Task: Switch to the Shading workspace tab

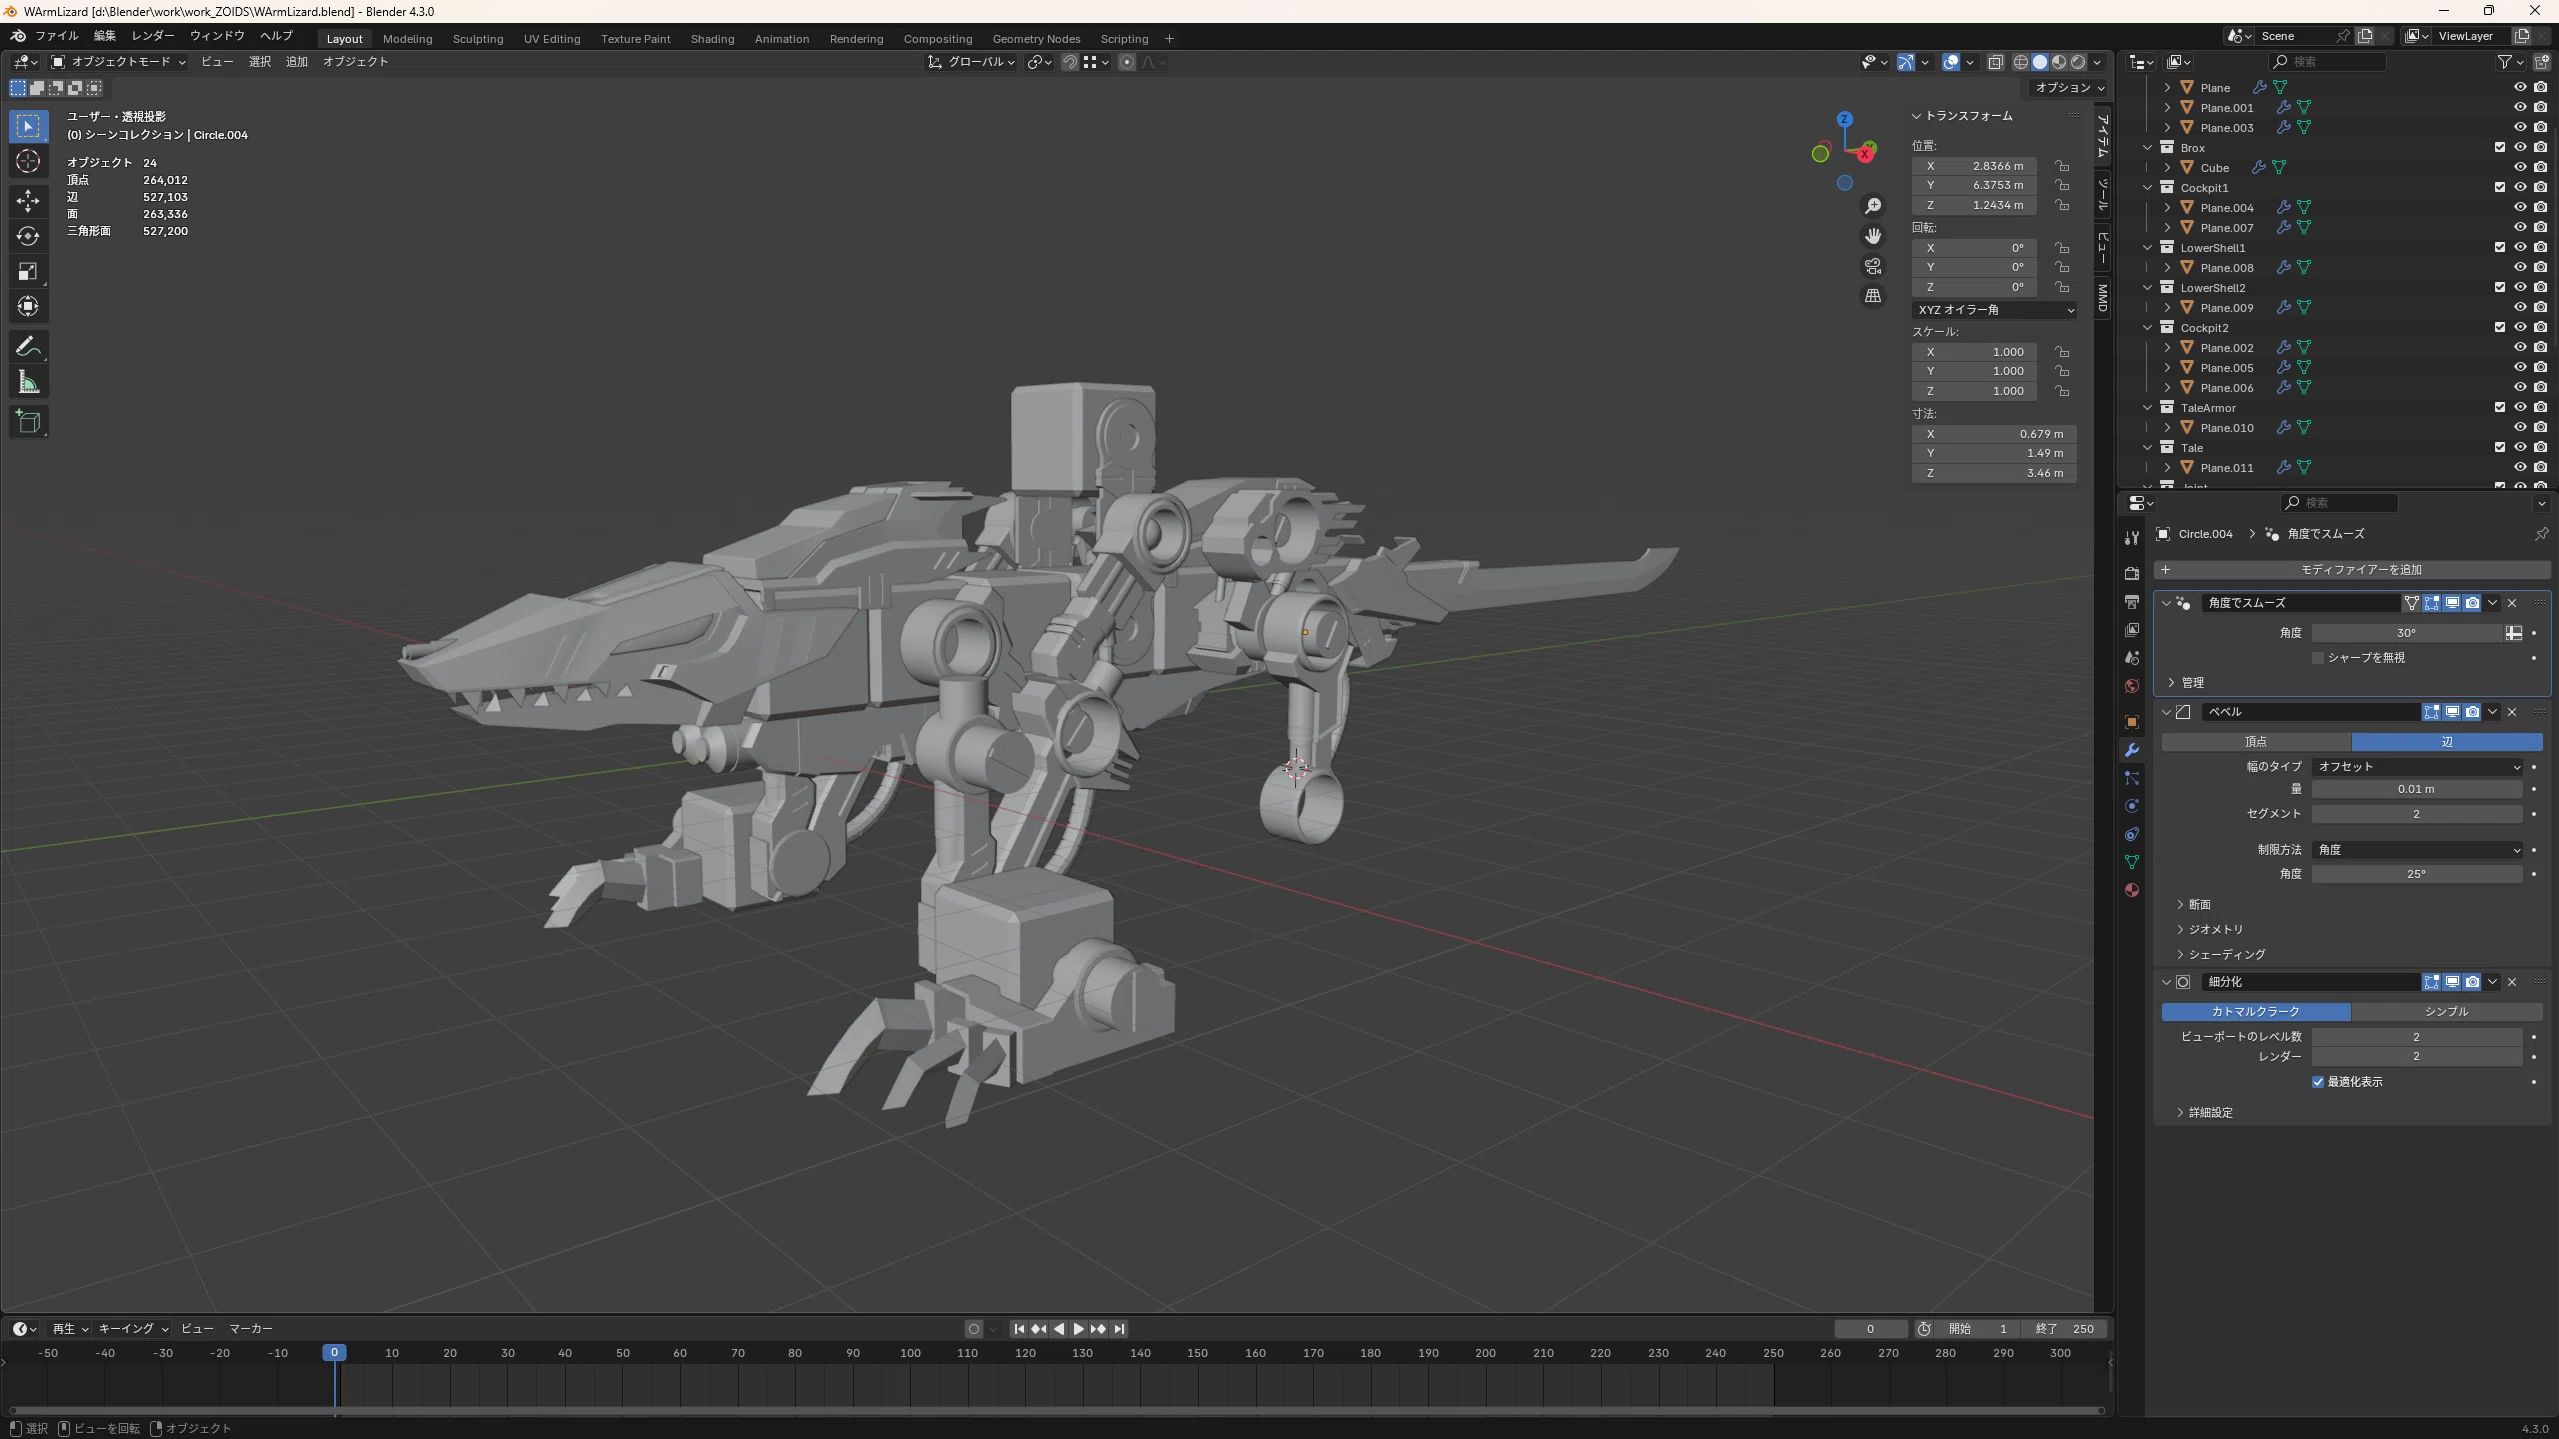Action: pyautogui.click(x=712, y=39)
